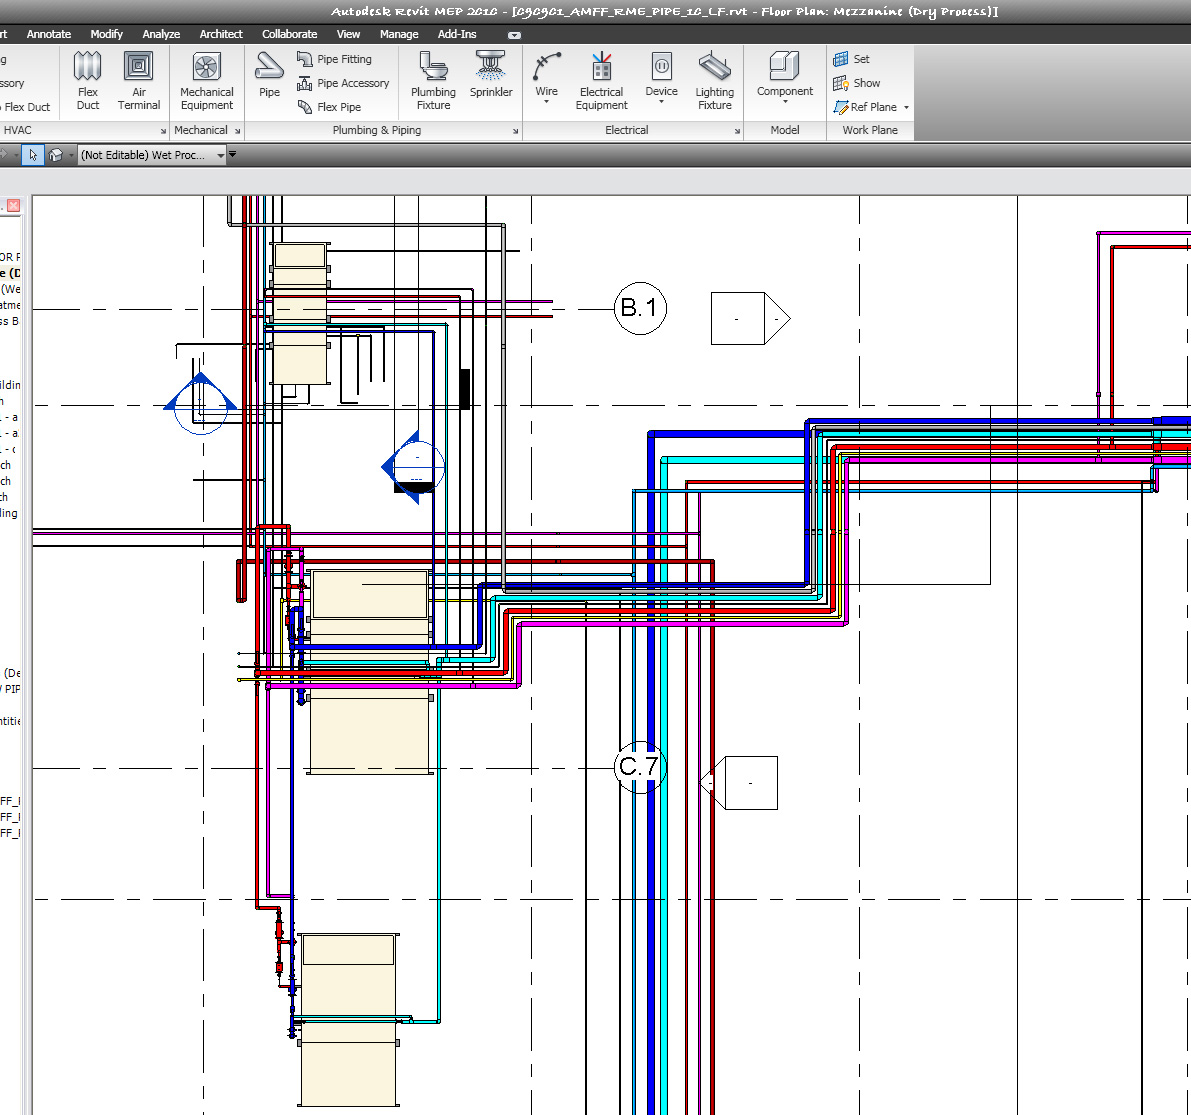This screenshot has height=1115, width=1191.
Task: Select the Pipe tool
Action: point(268,80)
